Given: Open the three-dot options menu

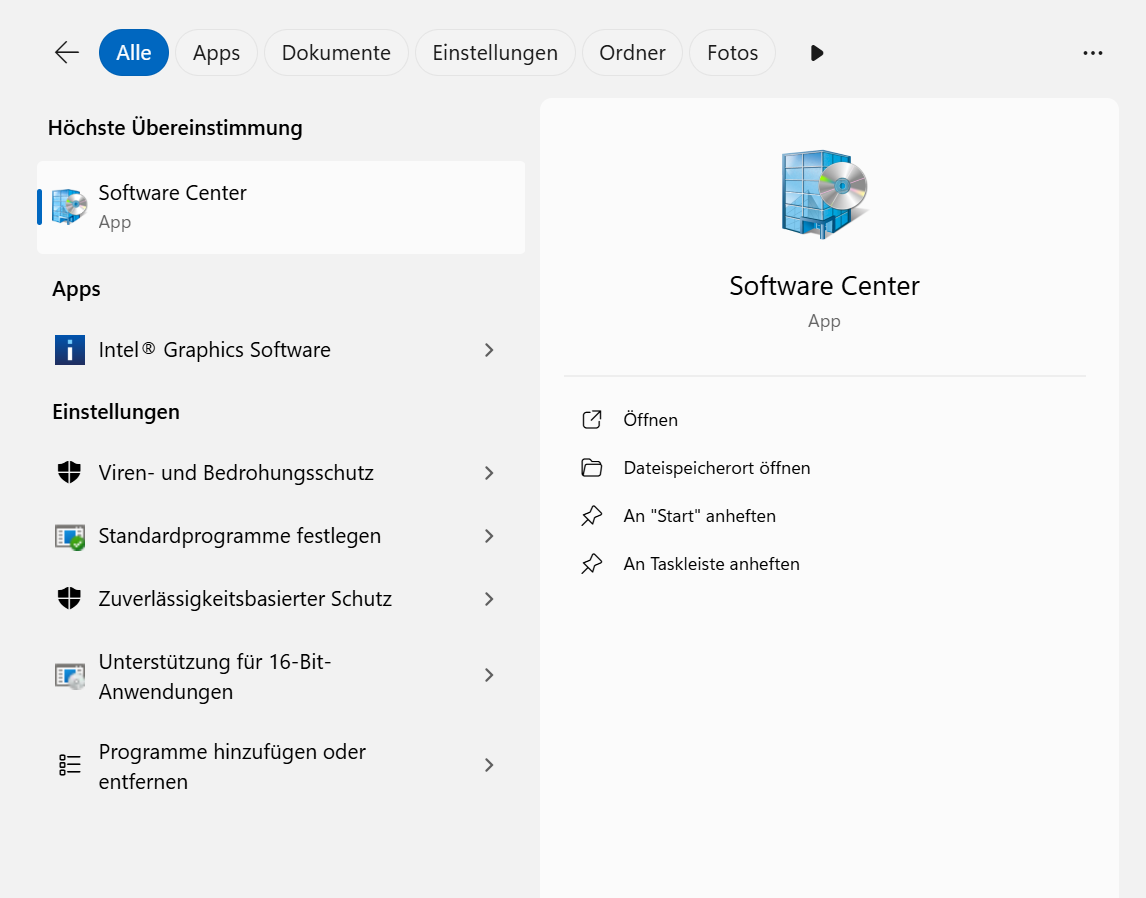Looking at the screenshot, I should coord(1093,53).
